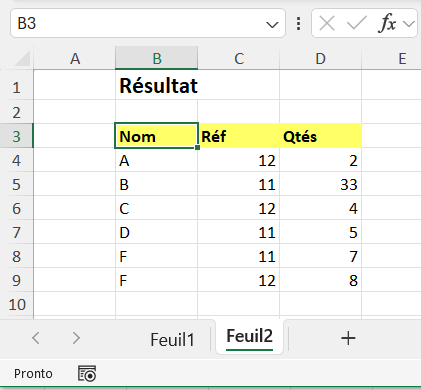Click Réf value 12 in row 9
The width and height of the screenshot is (421, 390).
[x=239, y=280]
